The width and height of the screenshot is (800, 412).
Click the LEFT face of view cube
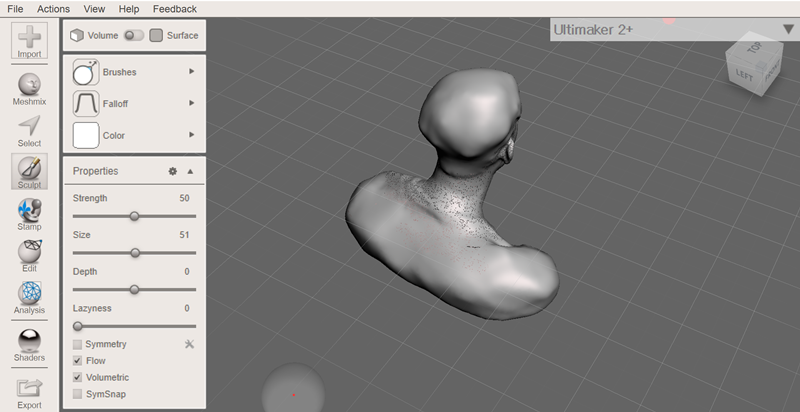(744, 75)
